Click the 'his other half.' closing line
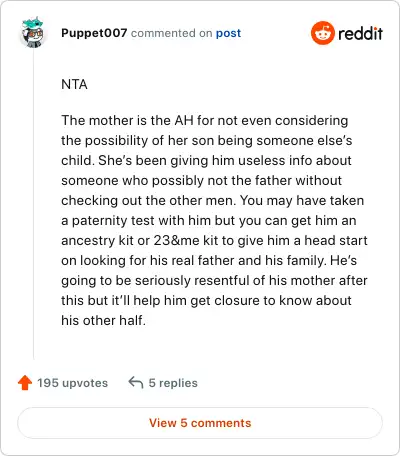 [x=103, y=320]
